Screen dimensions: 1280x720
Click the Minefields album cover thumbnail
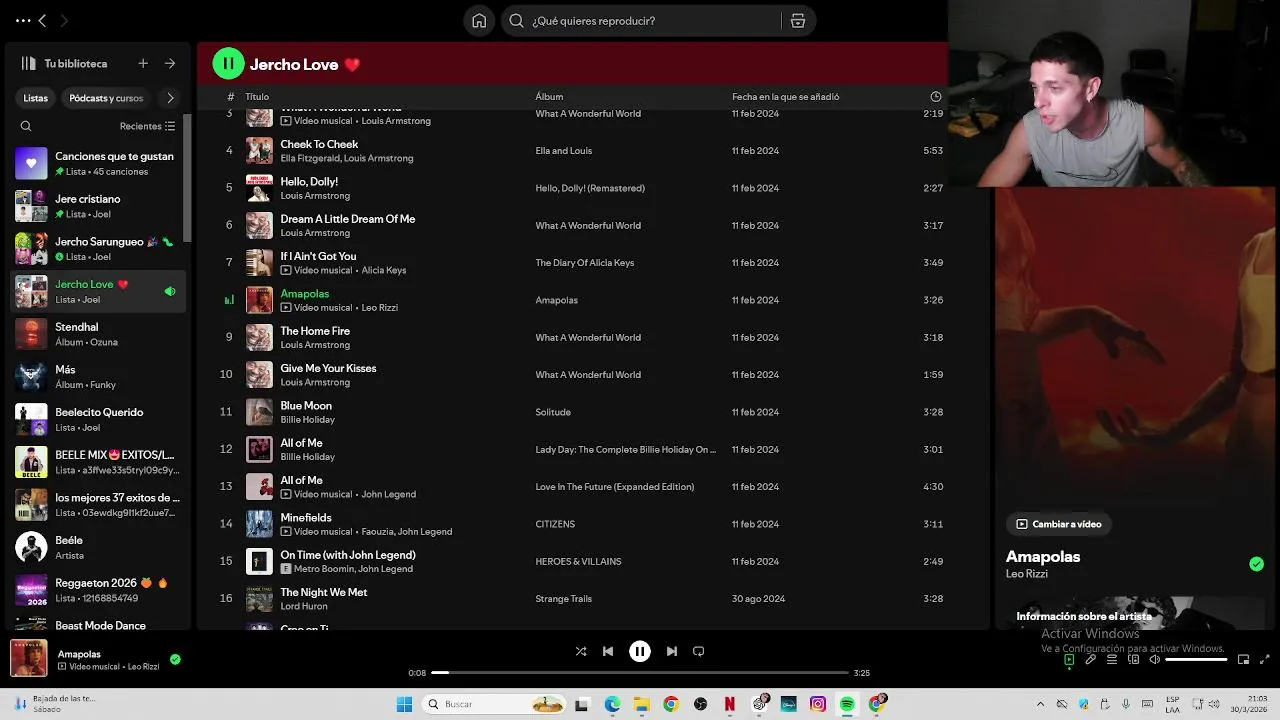(x=259, y=524)
